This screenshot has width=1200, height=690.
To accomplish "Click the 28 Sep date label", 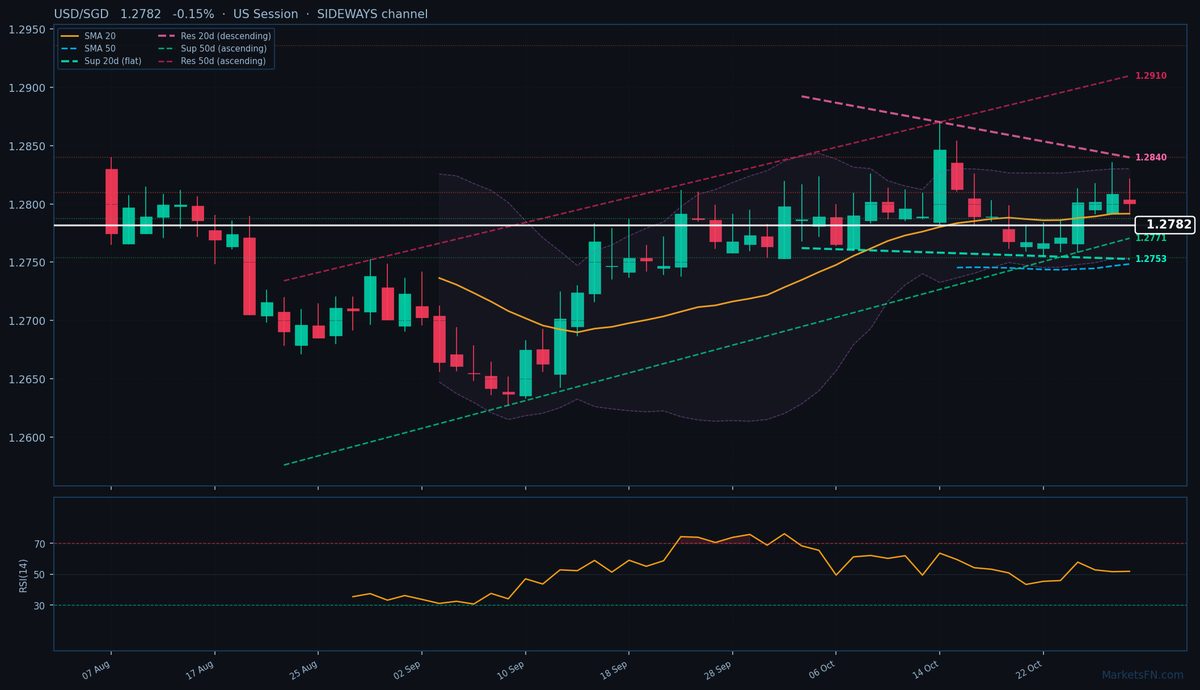I will pyautogui.click(x=718, y=668).
